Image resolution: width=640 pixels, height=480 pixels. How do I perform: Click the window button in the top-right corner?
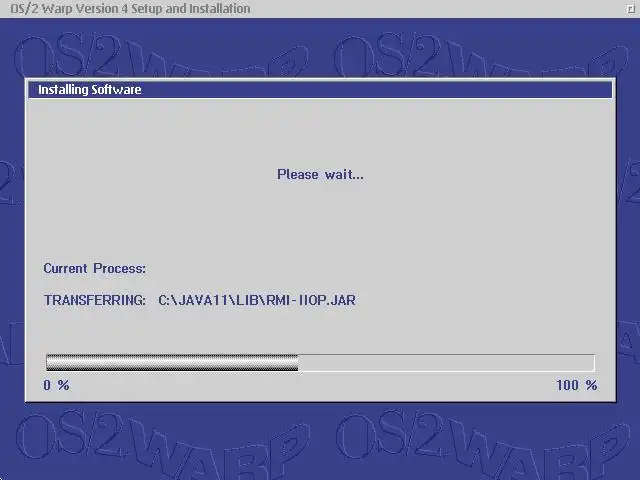631,9
